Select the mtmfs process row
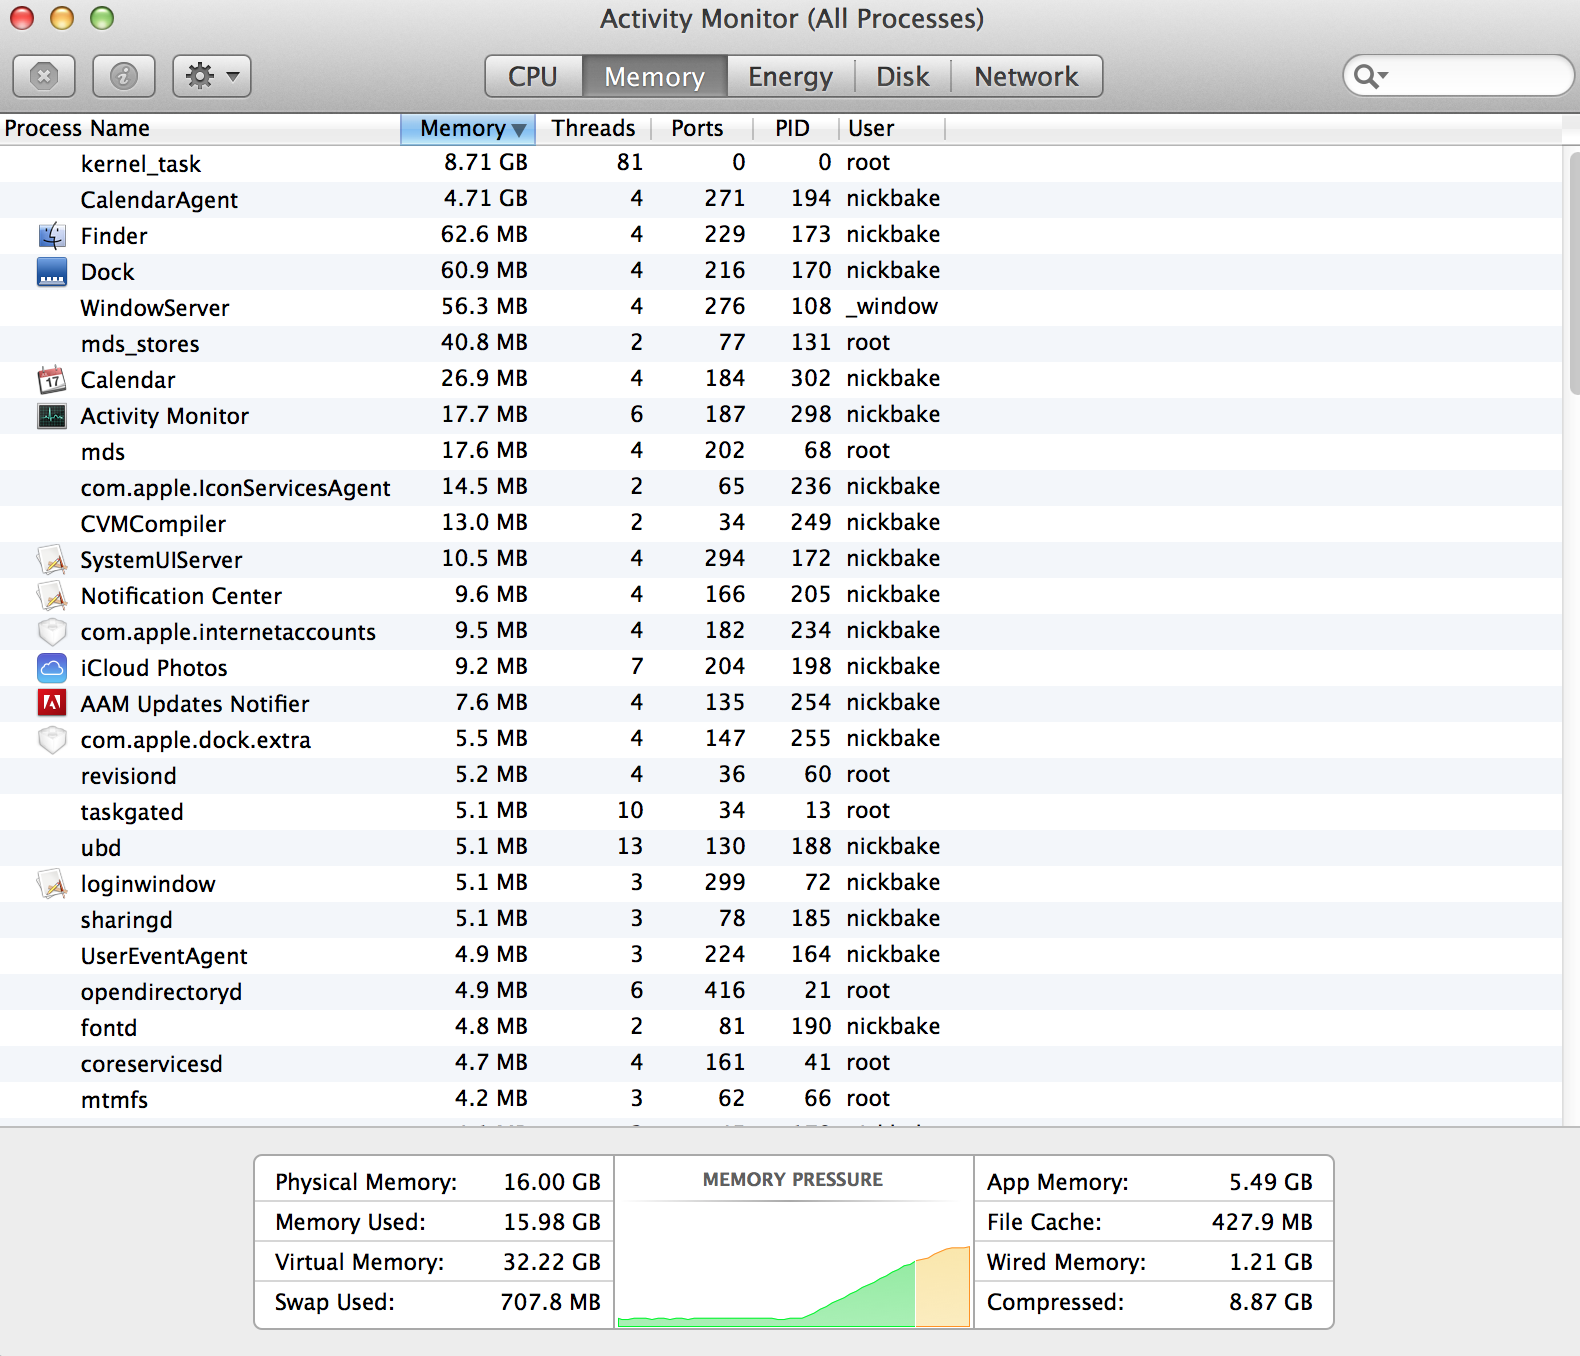Screen dimensions: 1580x1356 pos(781,1099)
